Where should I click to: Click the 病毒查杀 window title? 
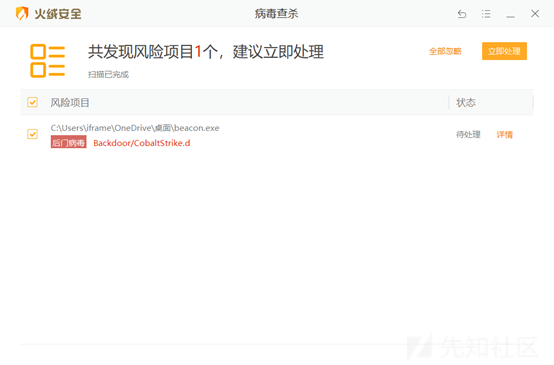[277, 14]
